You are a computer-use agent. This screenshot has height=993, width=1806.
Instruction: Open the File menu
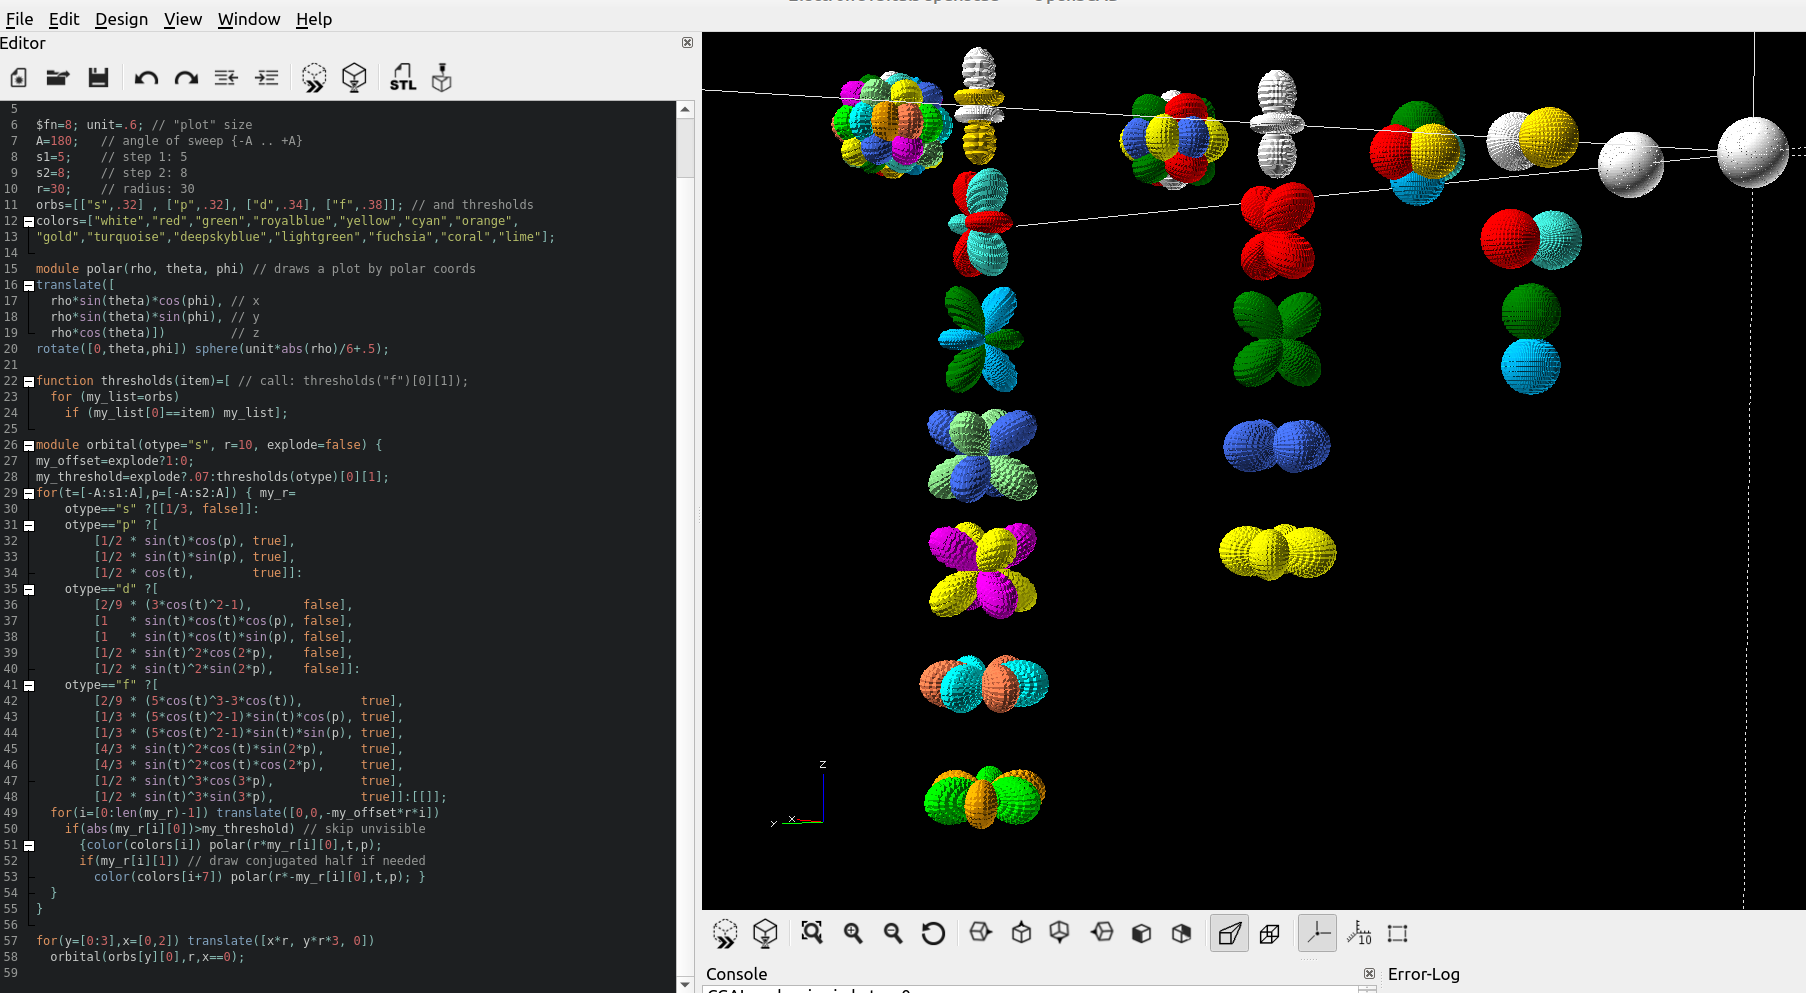(x=19, y=19)
